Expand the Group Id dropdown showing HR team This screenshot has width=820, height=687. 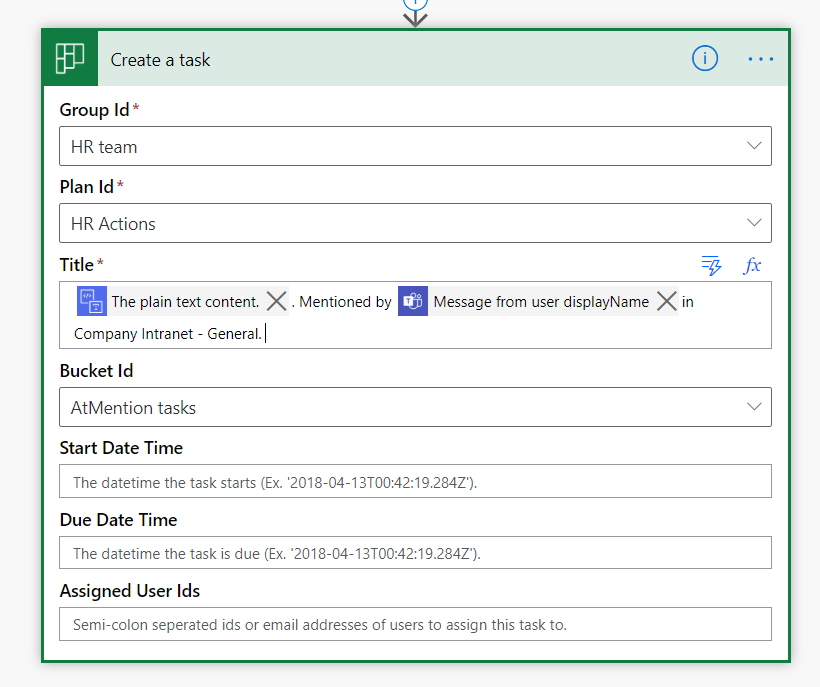pyautogui.click(x=754, y=146)
